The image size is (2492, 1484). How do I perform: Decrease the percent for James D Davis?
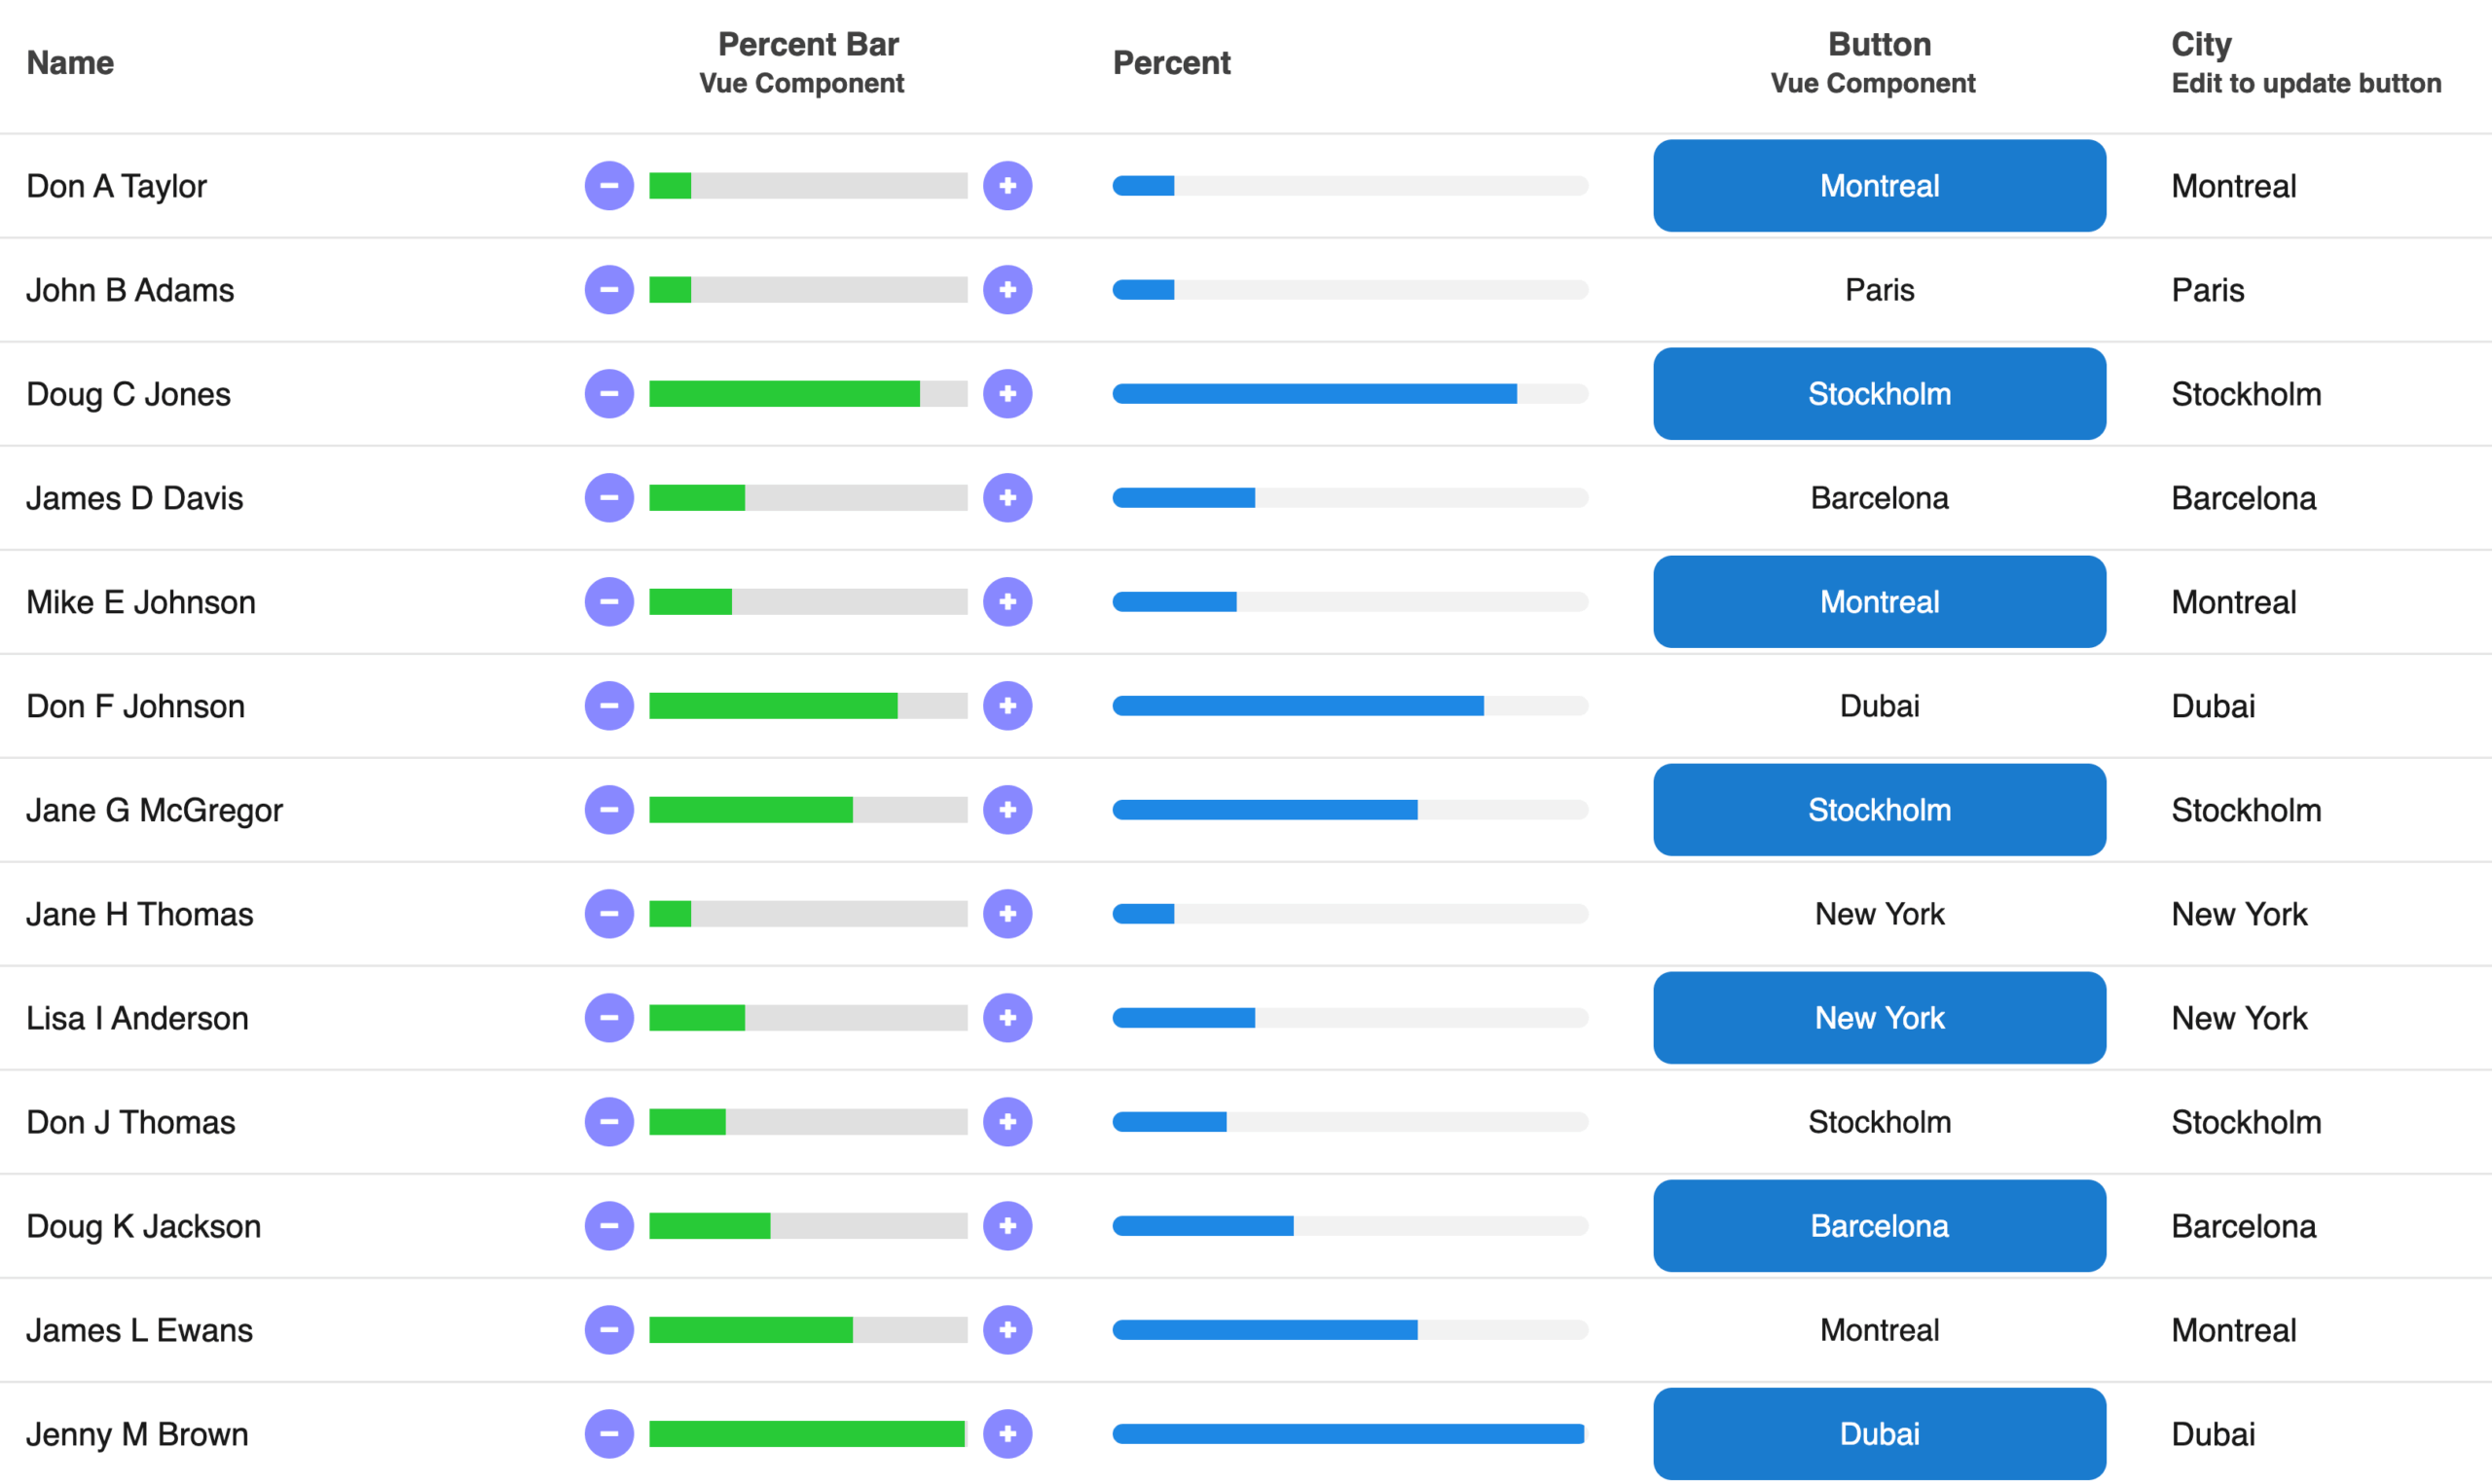[609, 498]
